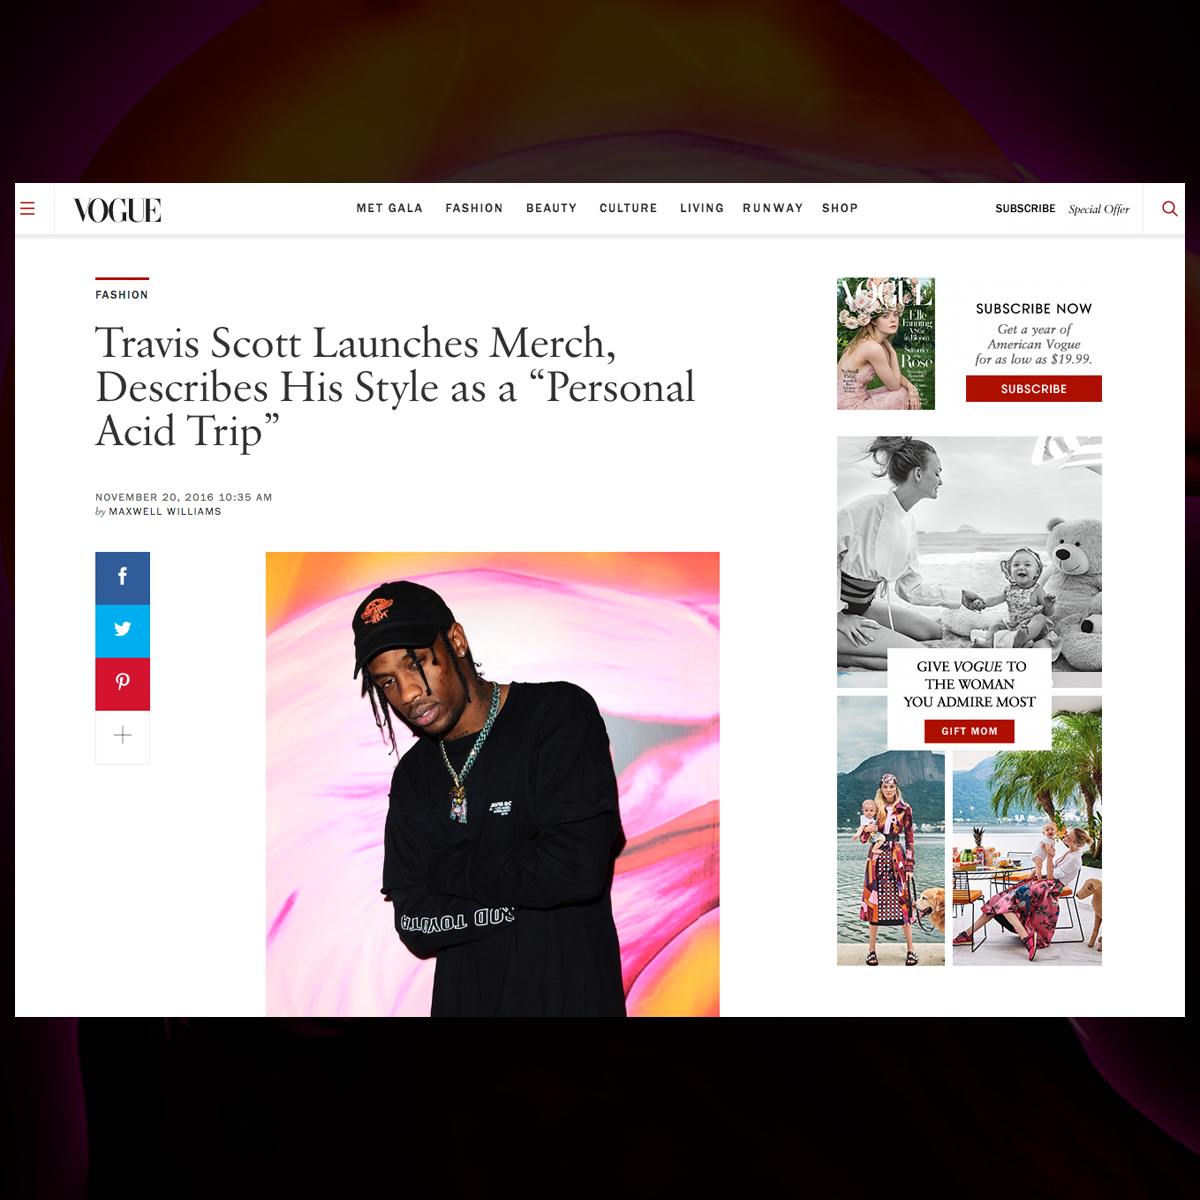Open author Maxwell Williams link

pos(165,511)
